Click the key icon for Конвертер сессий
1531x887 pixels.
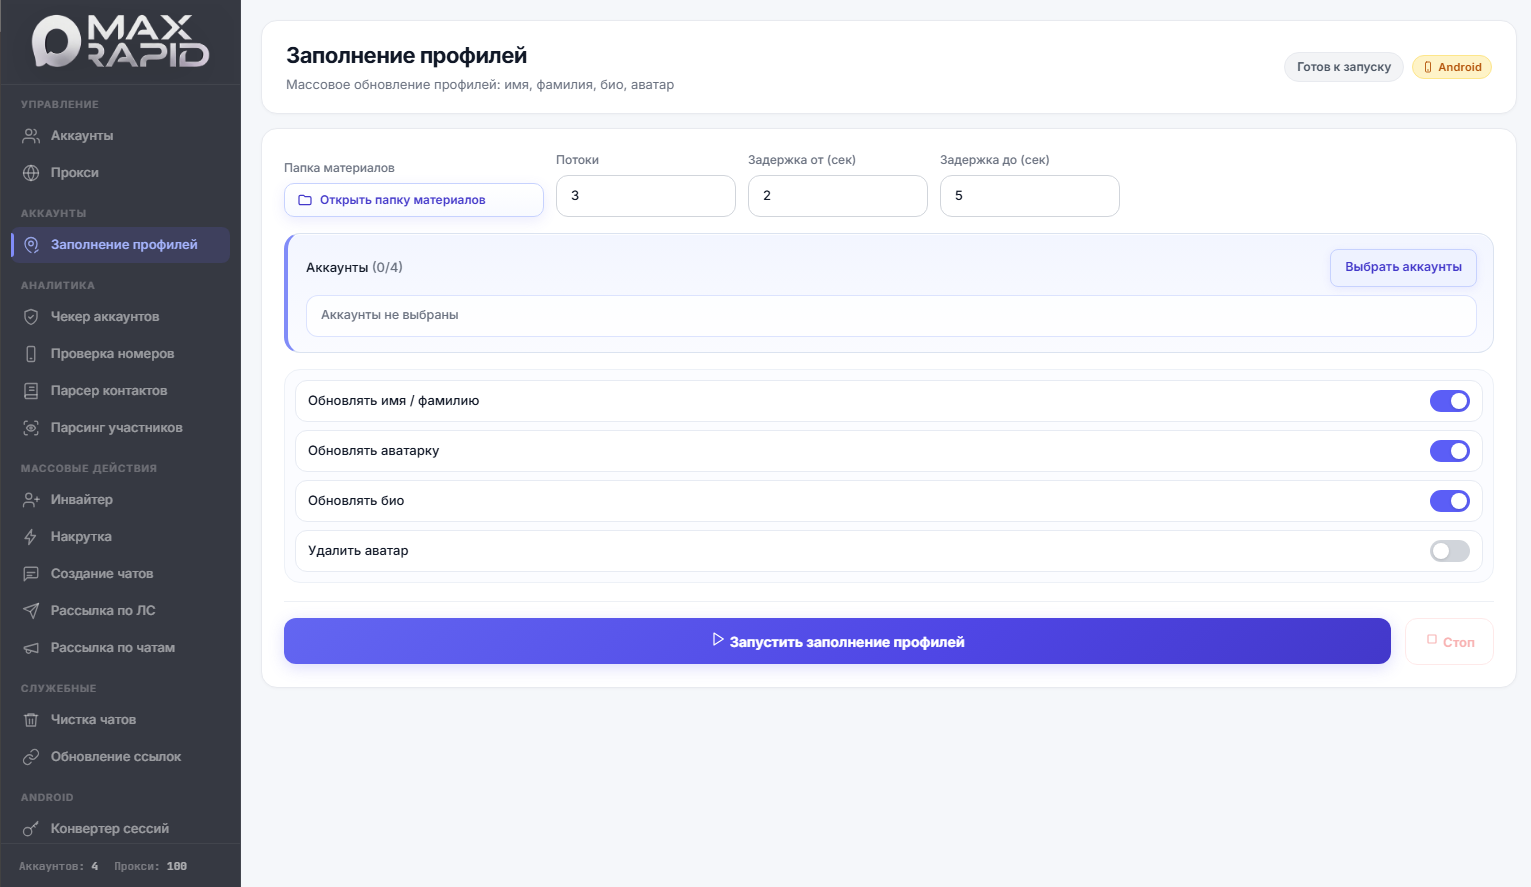(x=31, y=829)
